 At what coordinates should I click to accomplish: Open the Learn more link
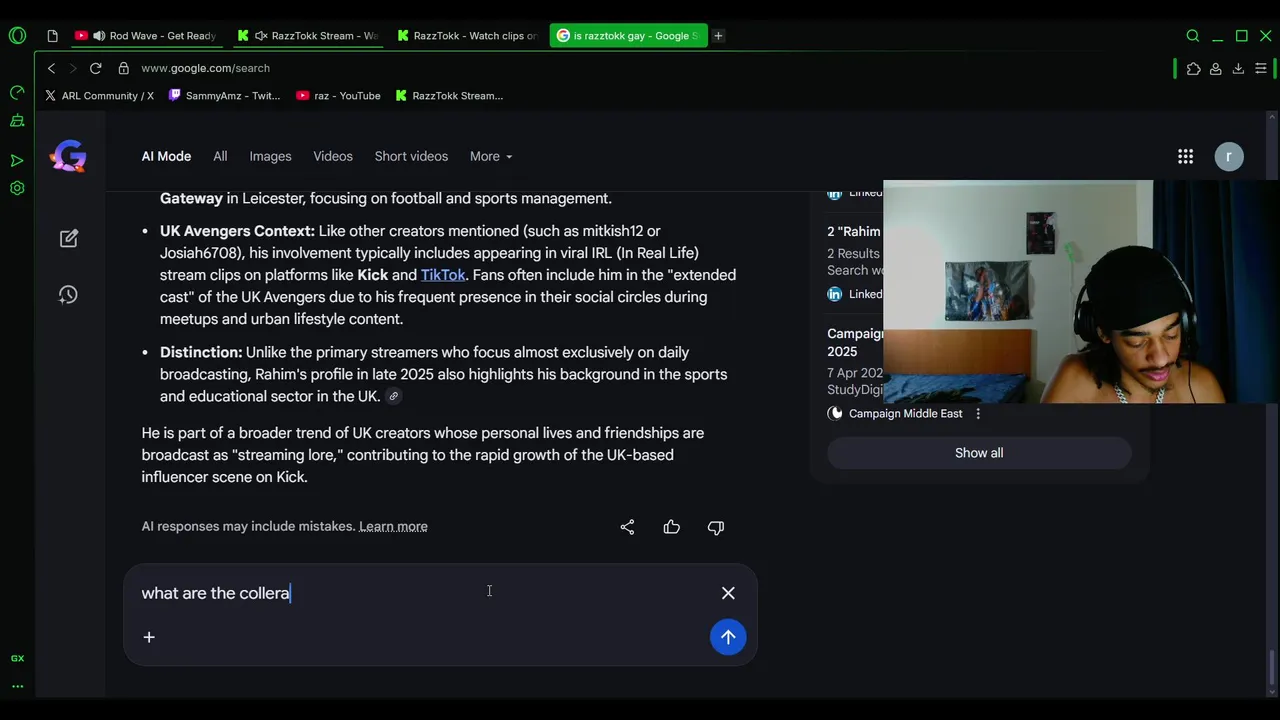coord(393,526)
